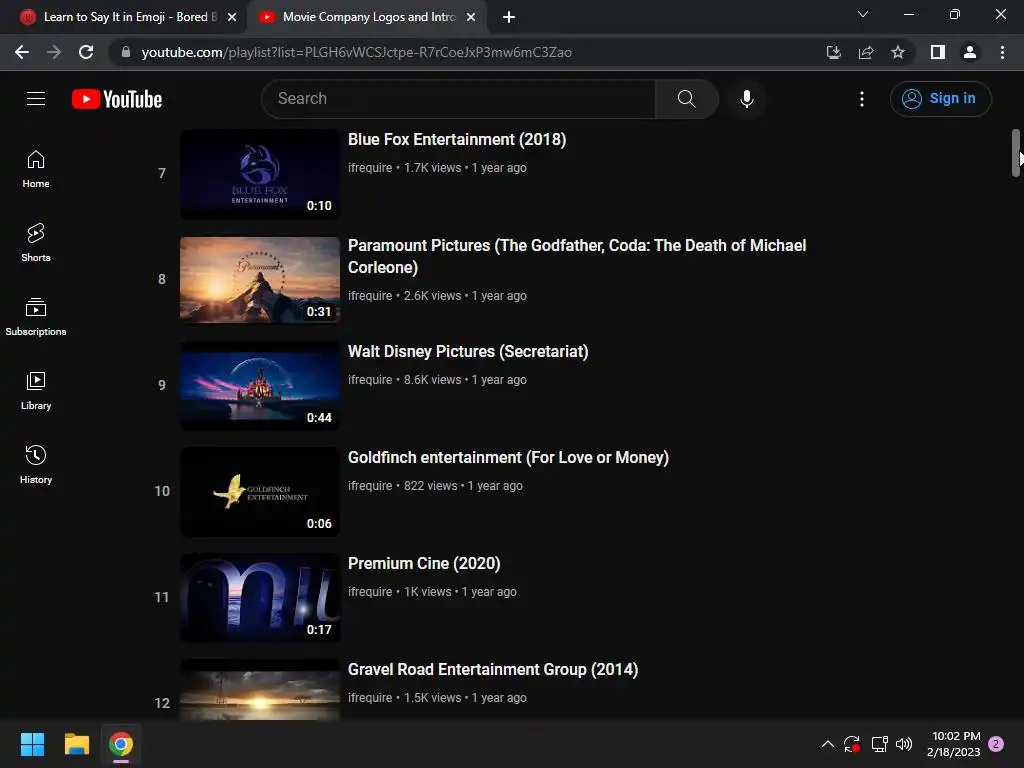The width and height of the screenshot is (1024, 768).
Task: Close the Movie Company Logos tab
Action: point(471,17)
